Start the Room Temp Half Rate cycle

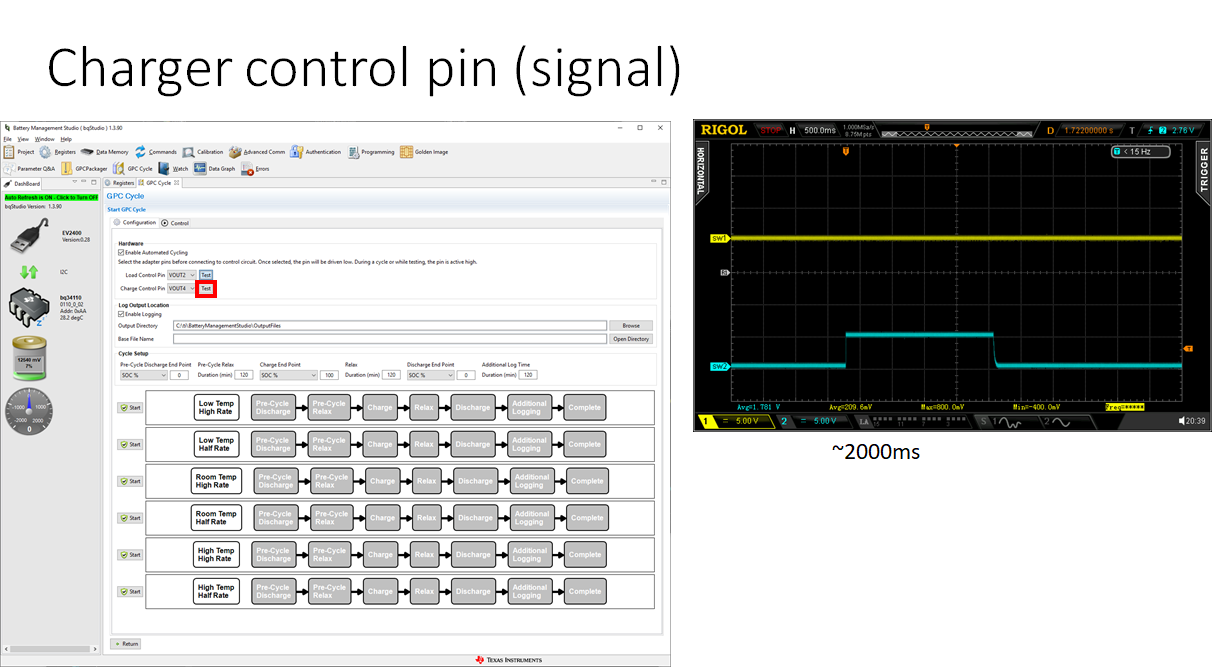(130, 518)
